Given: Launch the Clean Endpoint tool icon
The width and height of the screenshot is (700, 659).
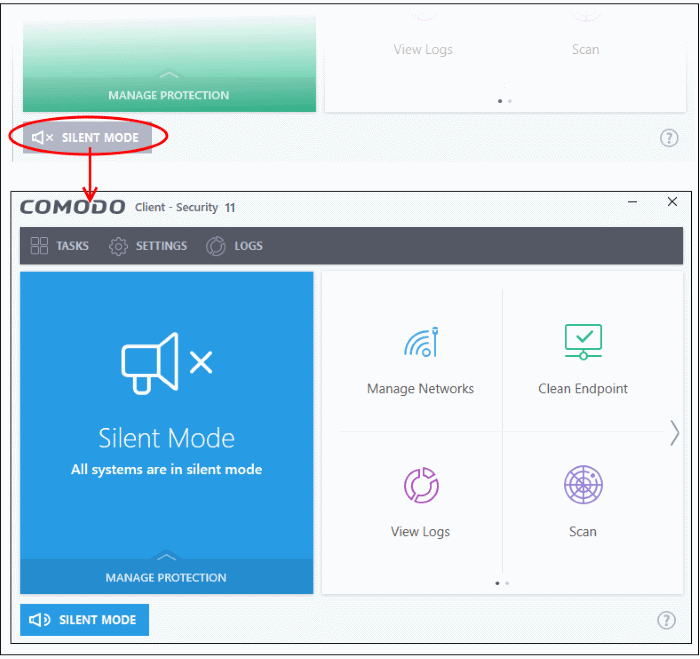Looking at the screenshot, I should coord(583,342).
